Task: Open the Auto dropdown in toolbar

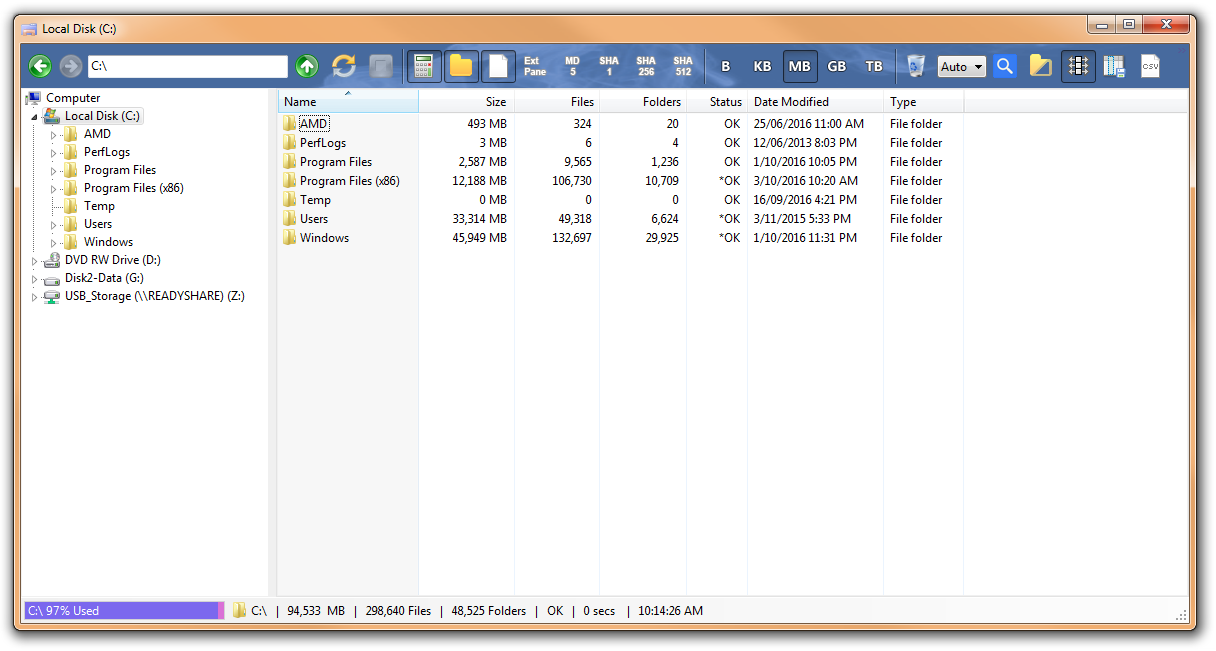Action: (962, 66)
